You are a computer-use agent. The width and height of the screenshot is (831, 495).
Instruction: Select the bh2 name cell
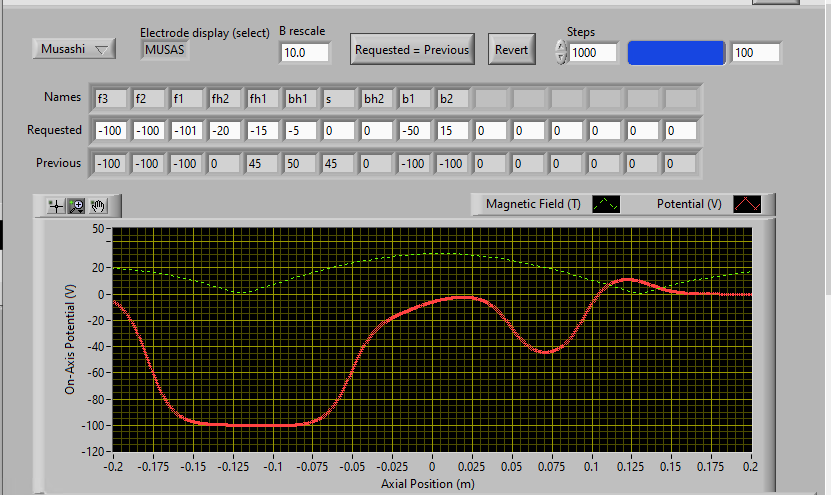(377, 99)
